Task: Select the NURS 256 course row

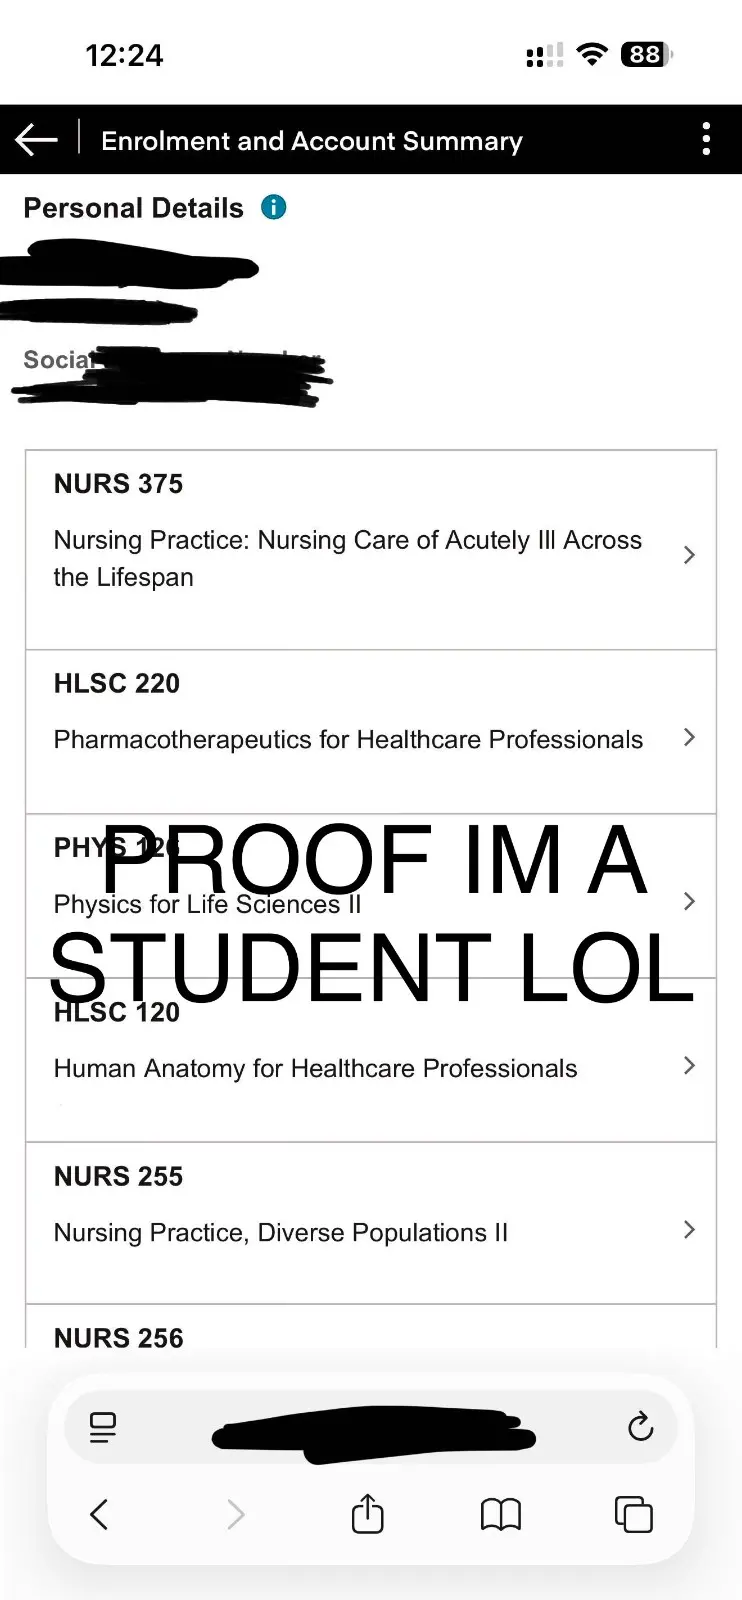Action: coord(371,1327)
